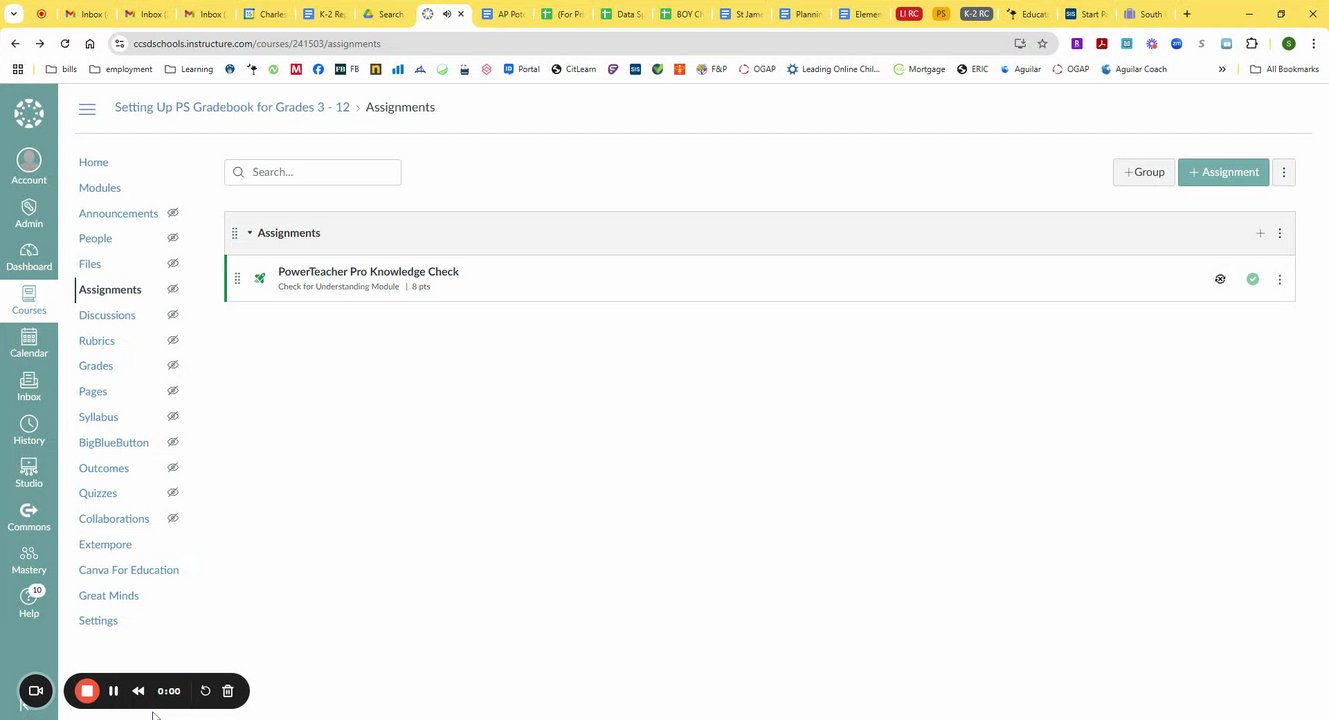This screenshot has width=1329, height=720.
Task: Pause the screen recording
Action: (x=113, y=691)
